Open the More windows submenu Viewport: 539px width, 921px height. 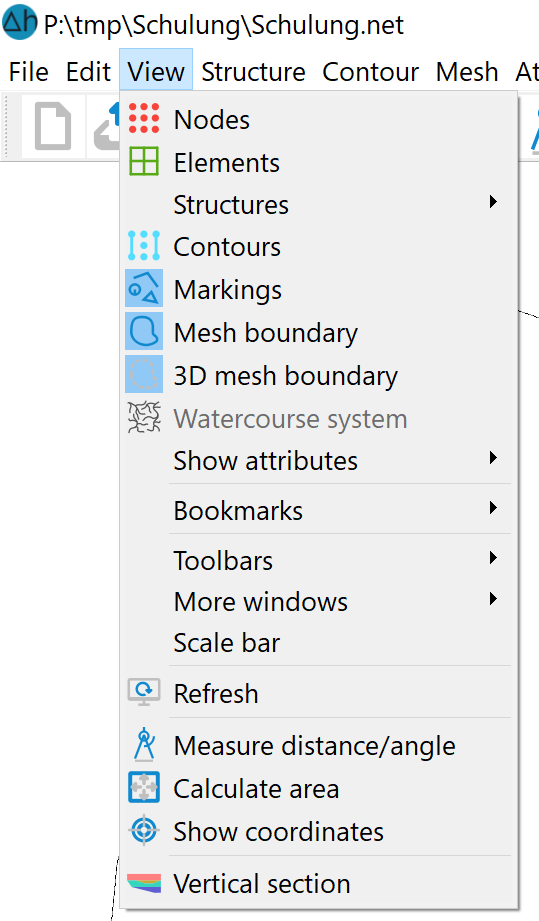click(x=318, y=601)
